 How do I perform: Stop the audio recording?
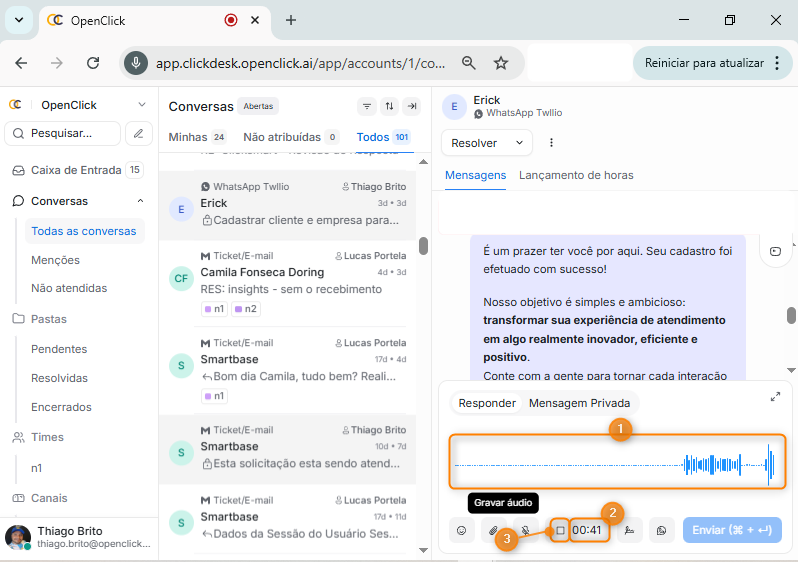click(560, 530)
